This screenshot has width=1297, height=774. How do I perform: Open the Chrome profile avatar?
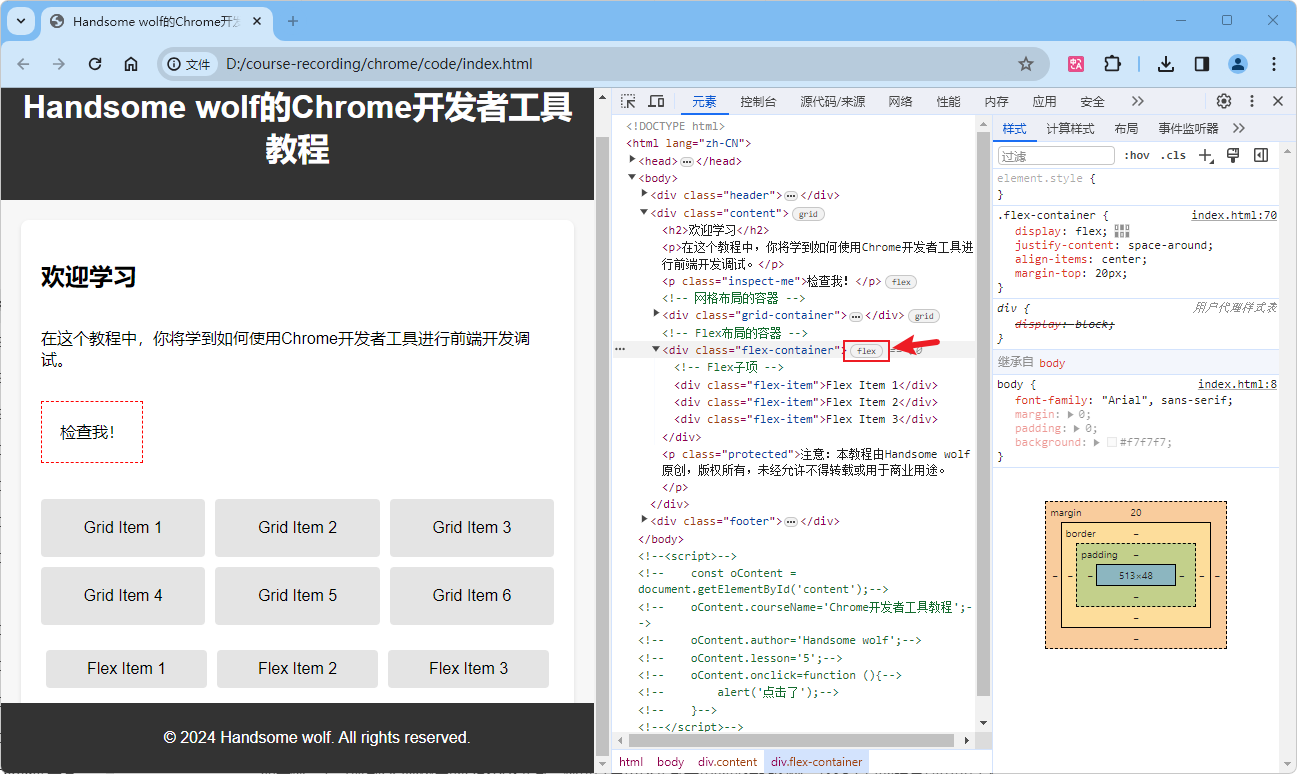pos(1238,64)
